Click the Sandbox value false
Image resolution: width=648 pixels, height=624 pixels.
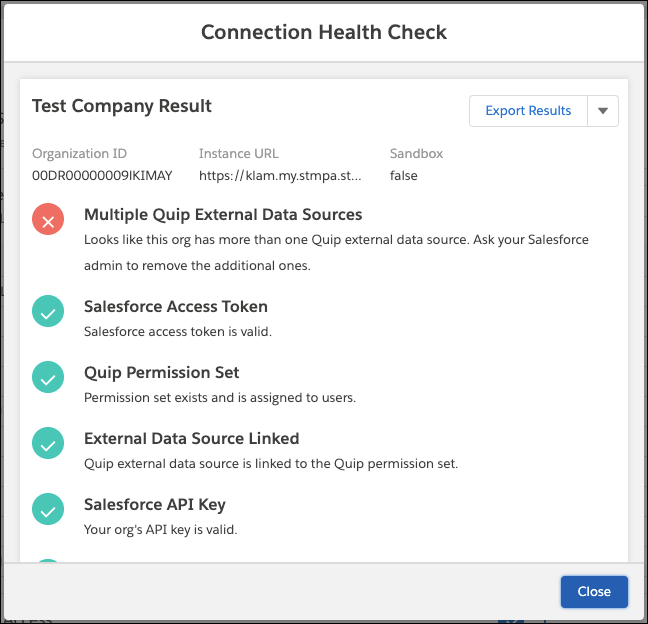coord(403,176)
